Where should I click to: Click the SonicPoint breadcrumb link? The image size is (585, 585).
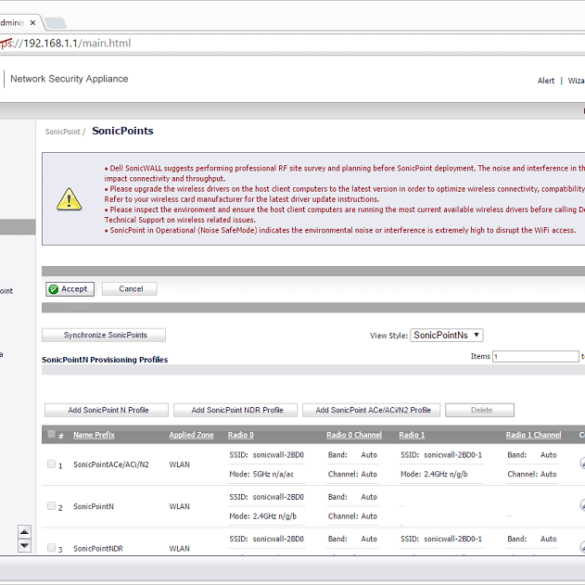click(x=63, y=132)
